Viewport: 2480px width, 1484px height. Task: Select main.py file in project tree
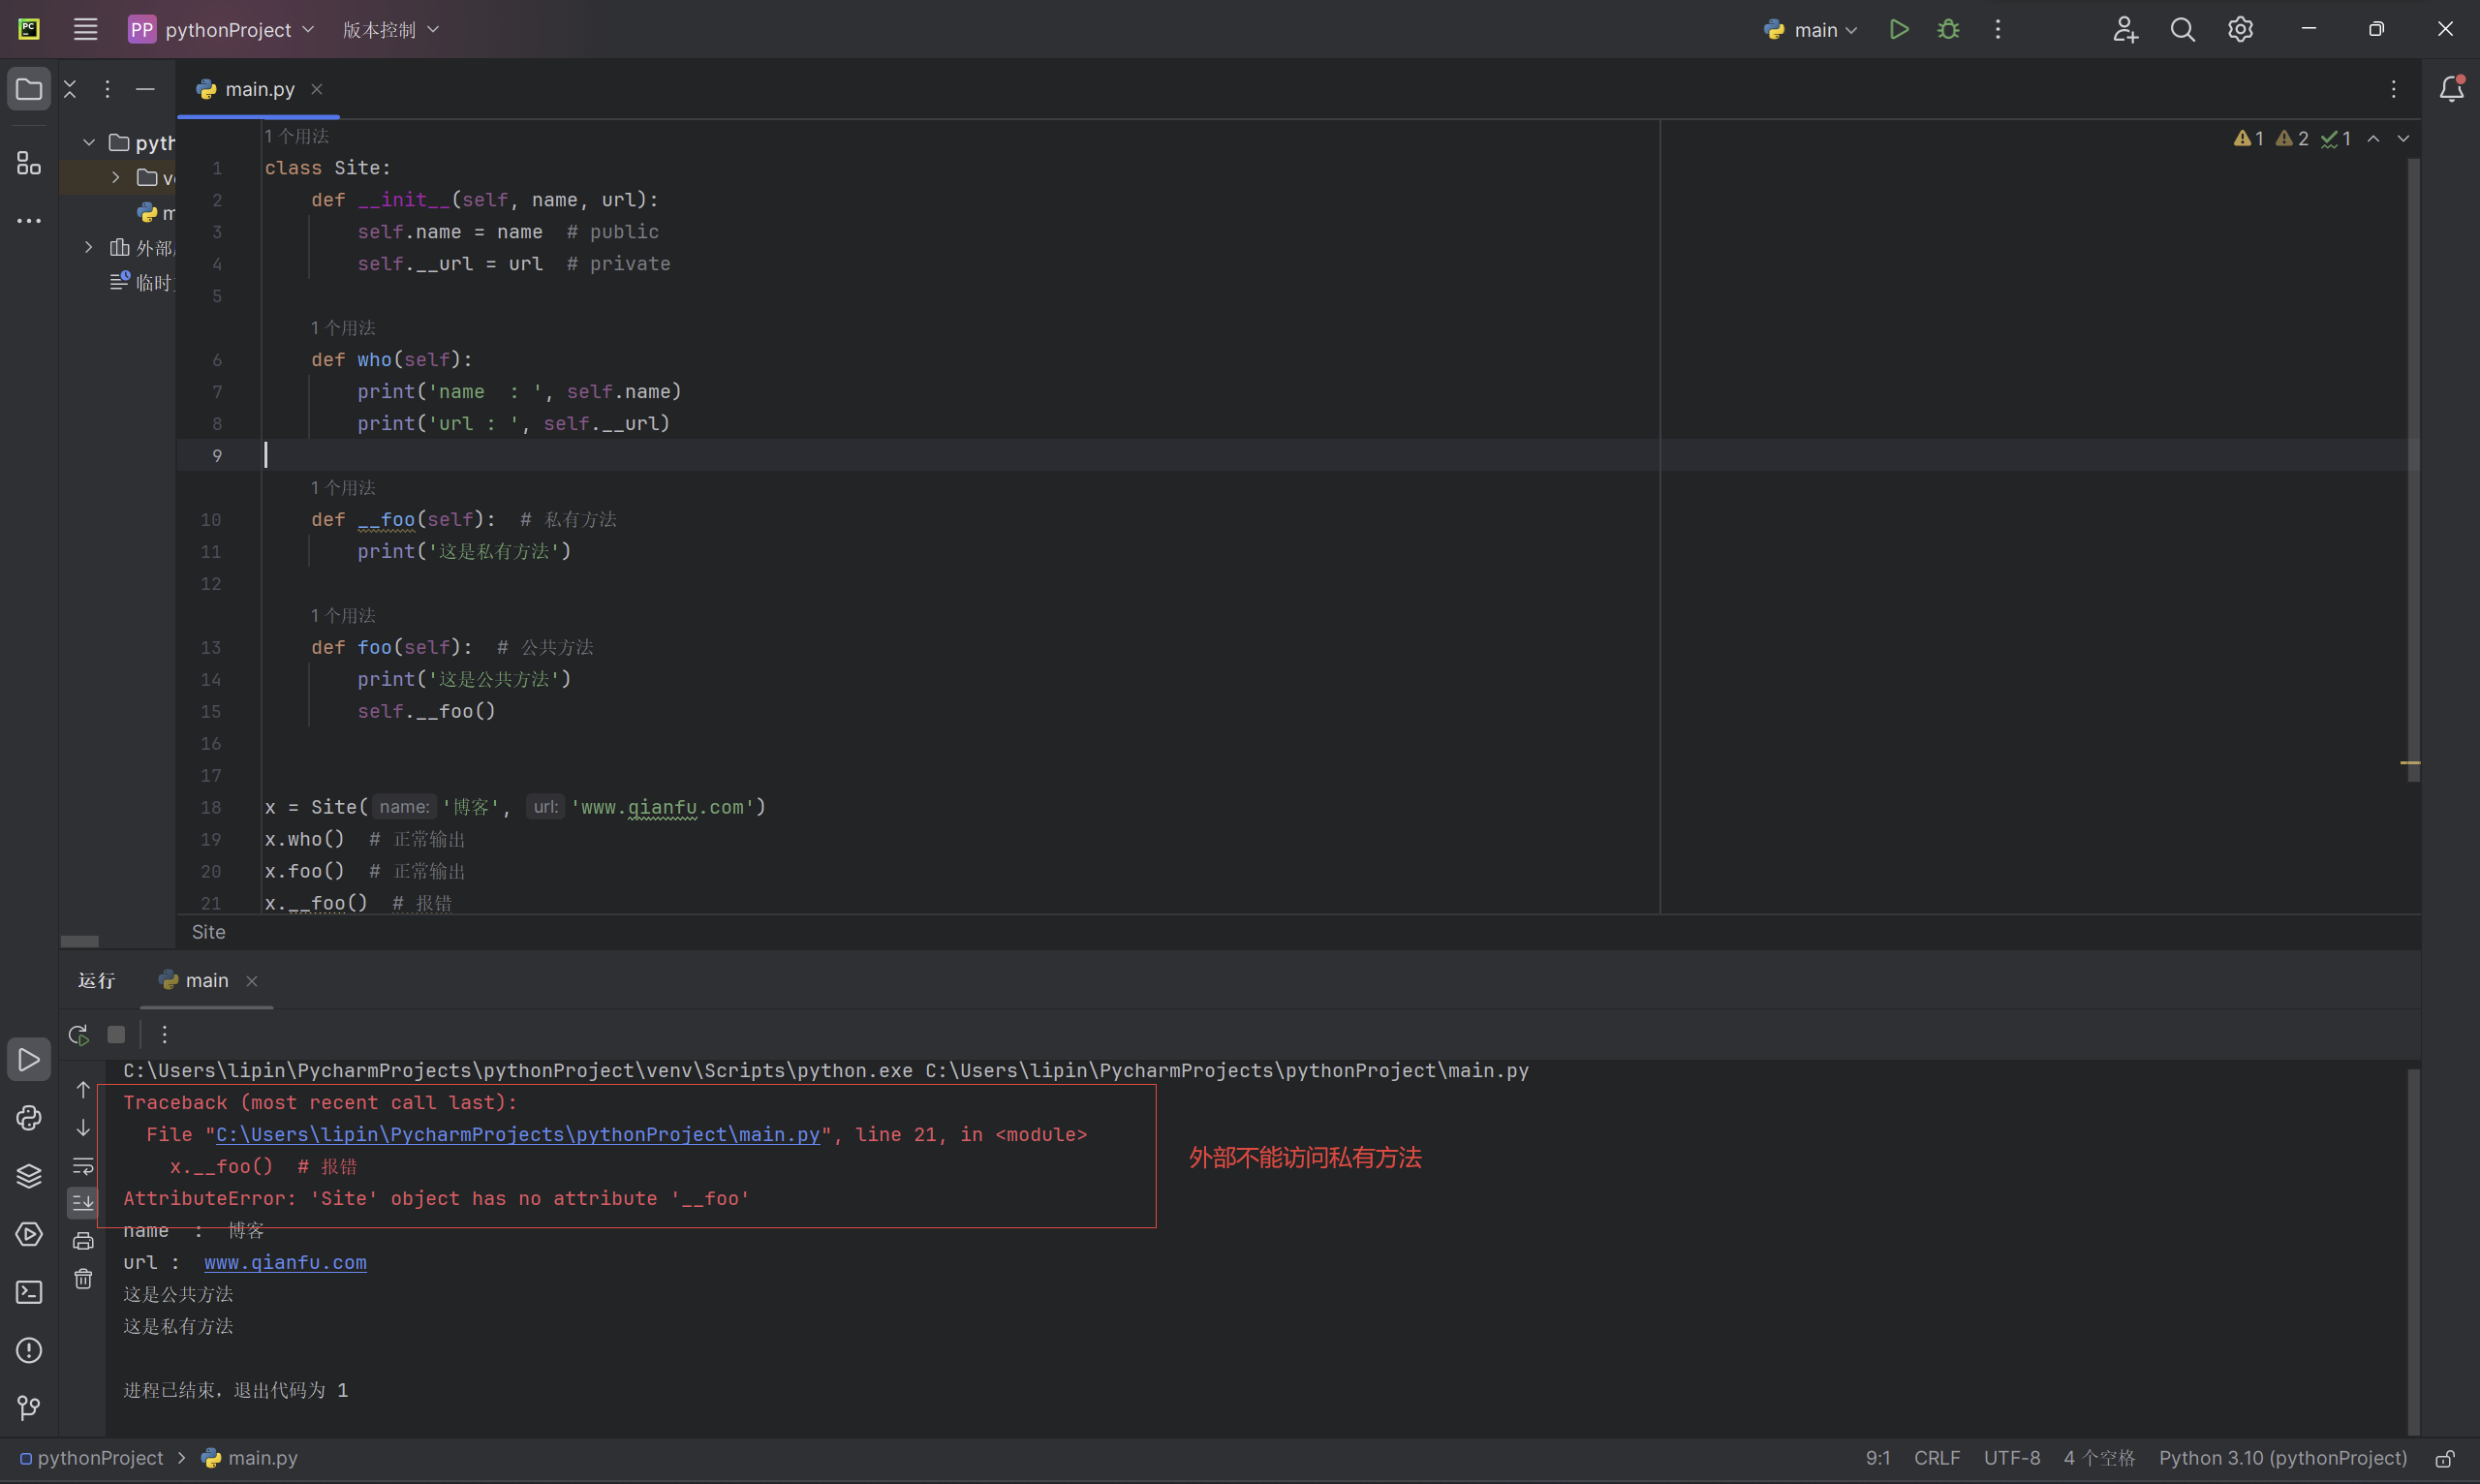point(157,212)
